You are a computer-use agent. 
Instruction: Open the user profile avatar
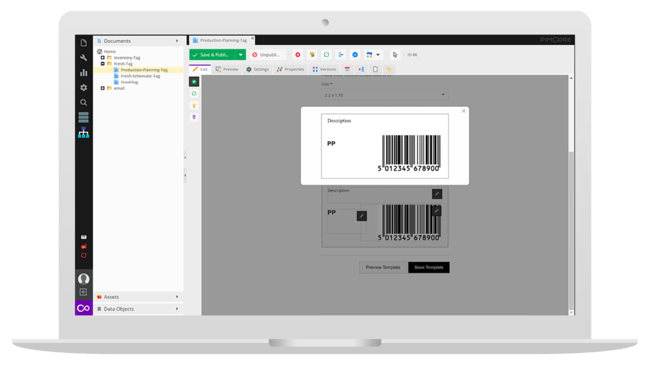click(83, 279)
